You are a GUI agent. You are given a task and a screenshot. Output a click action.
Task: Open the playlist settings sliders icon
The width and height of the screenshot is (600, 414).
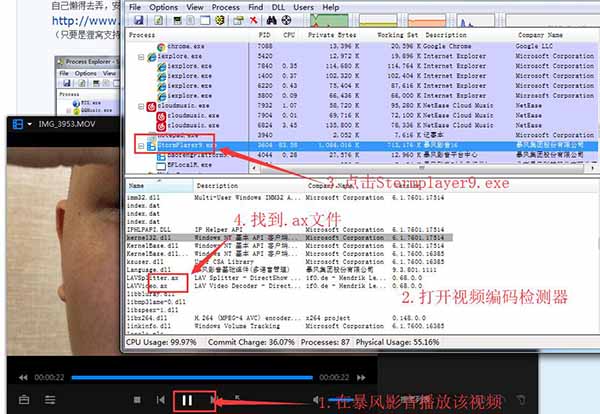tap(50, 400)
